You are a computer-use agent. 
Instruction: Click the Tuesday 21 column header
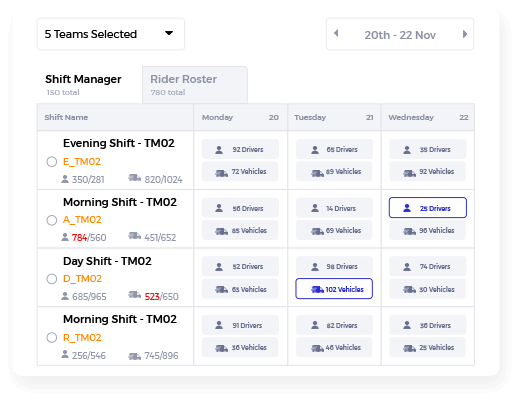(x=334, y=117)
